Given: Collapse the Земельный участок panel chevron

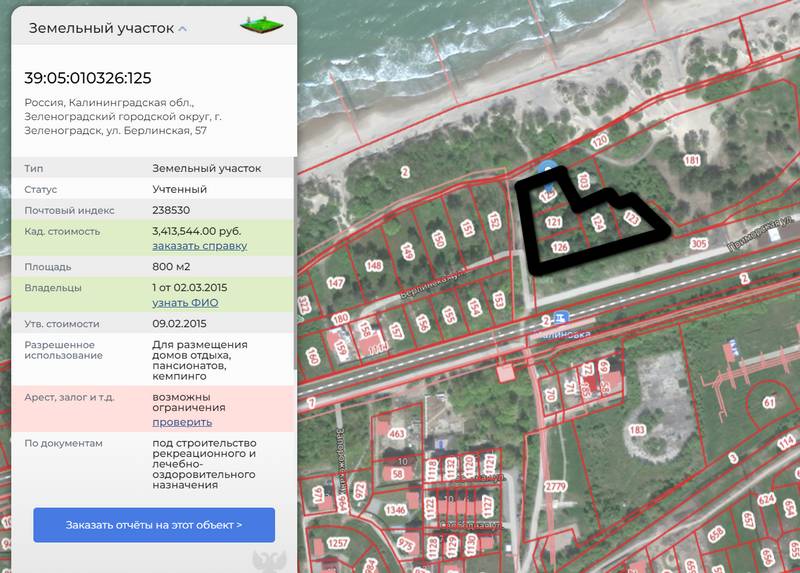Looking at the screenshot, I should tap(182, 29).
